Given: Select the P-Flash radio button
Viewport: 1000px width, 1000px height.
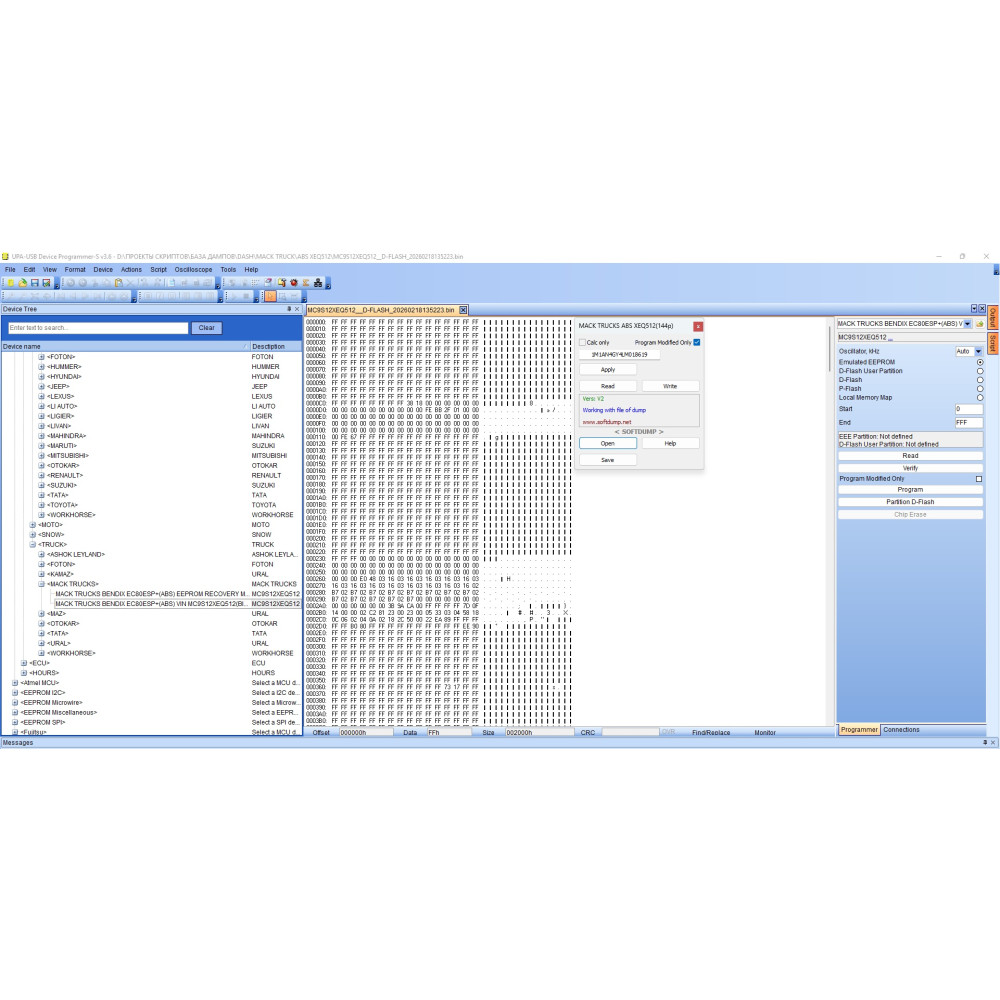Looking at the screenshot, I should tap(980, 389).
